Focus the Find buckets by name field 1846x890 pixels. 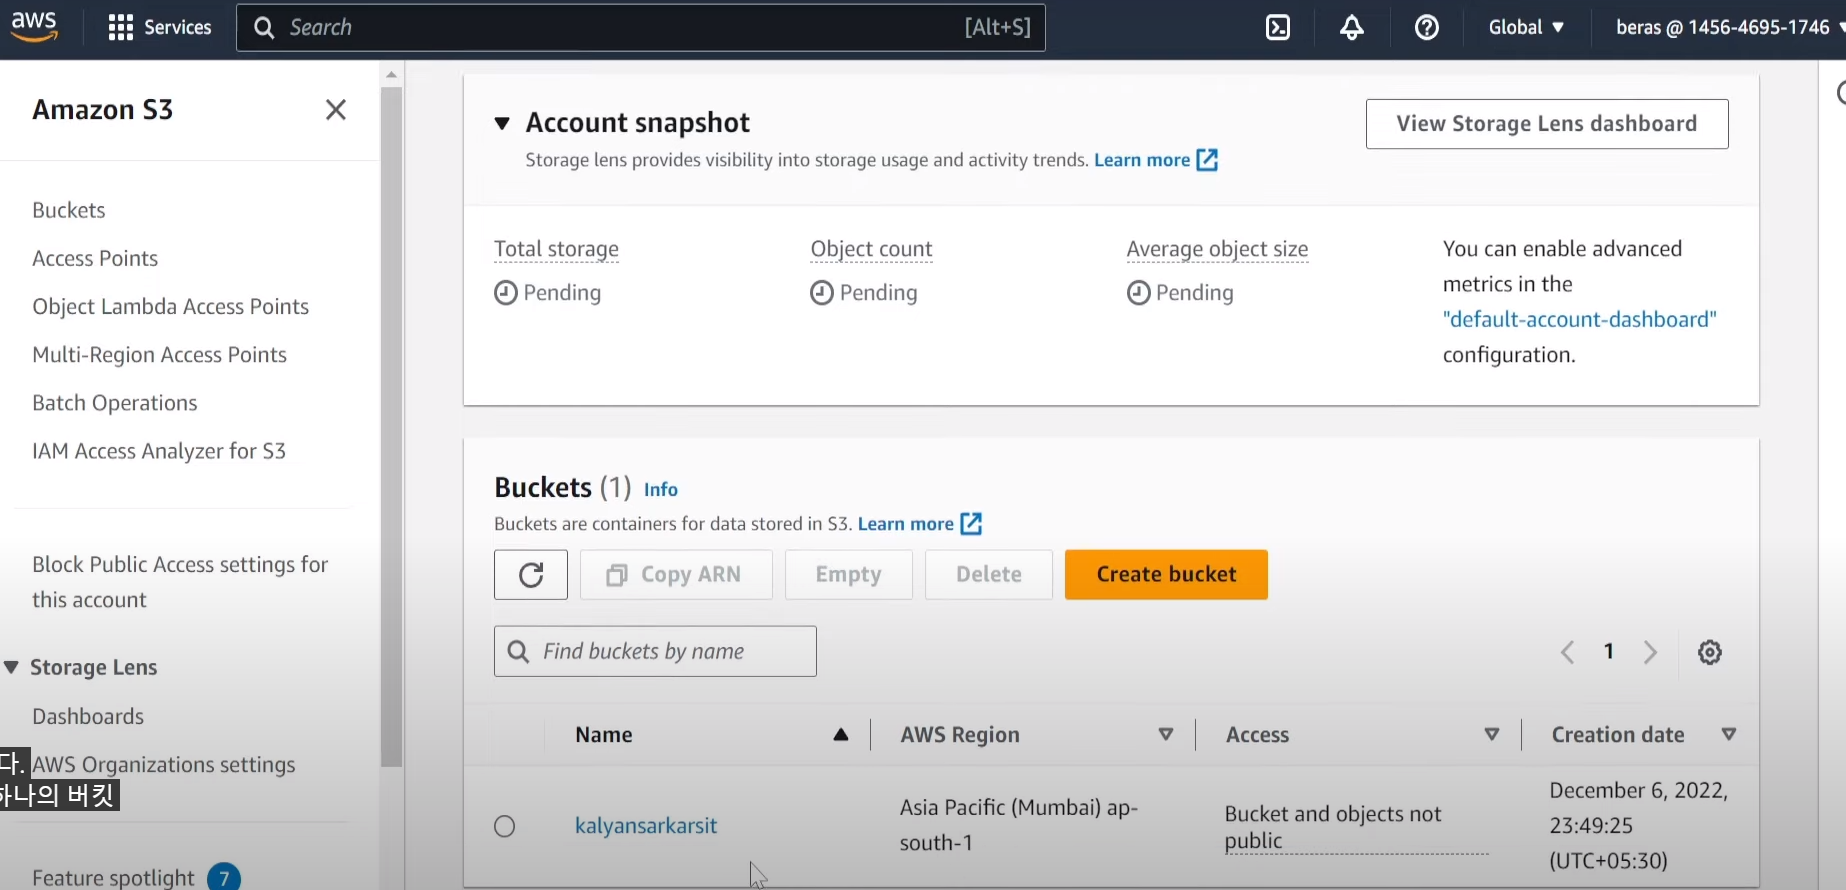point(655,651)
